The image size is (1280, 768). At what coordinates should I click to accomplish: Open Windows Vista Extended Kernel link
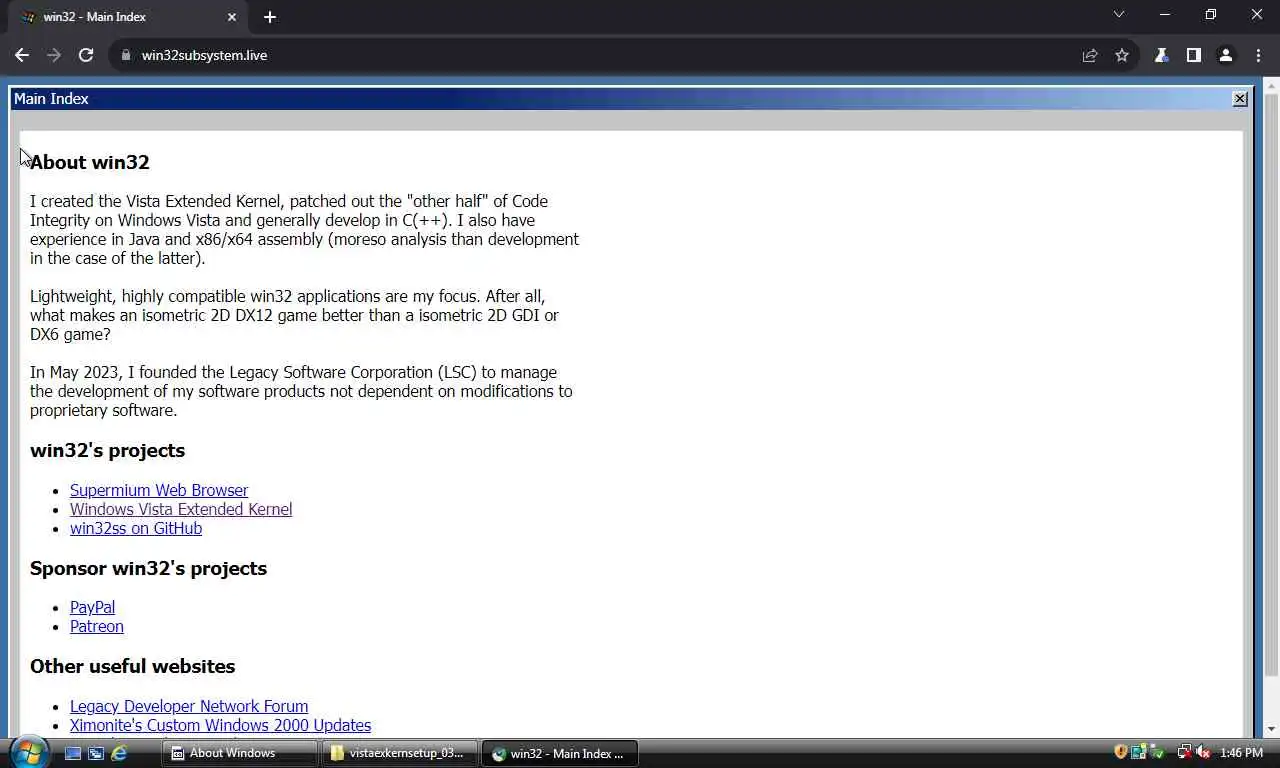181,509
